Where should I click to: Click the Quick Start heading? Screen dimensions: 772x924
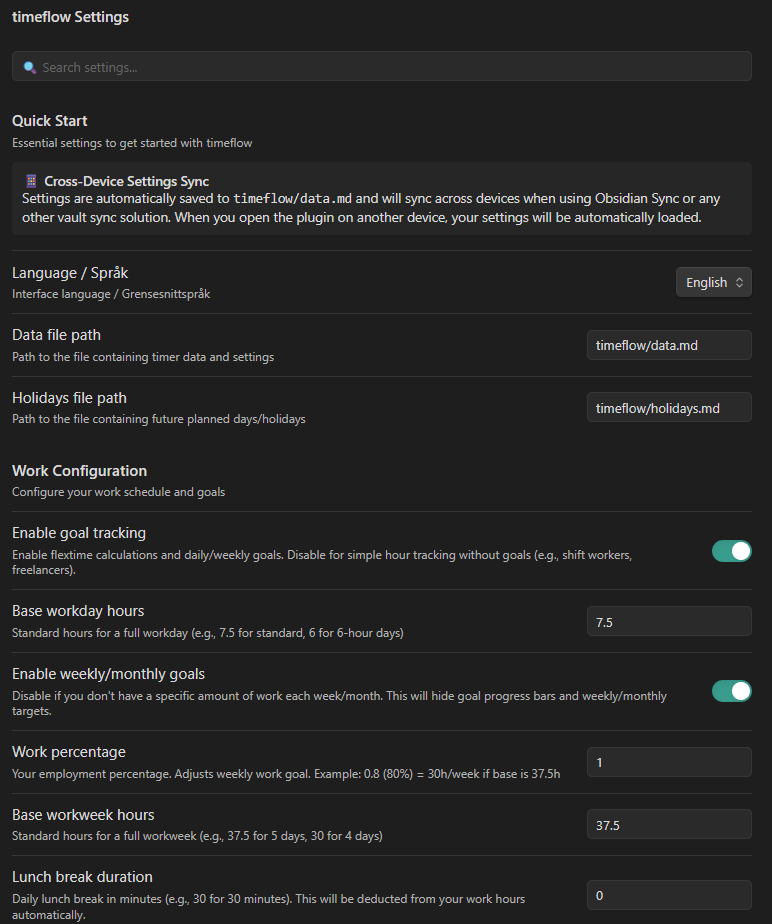tap(50, 121)
